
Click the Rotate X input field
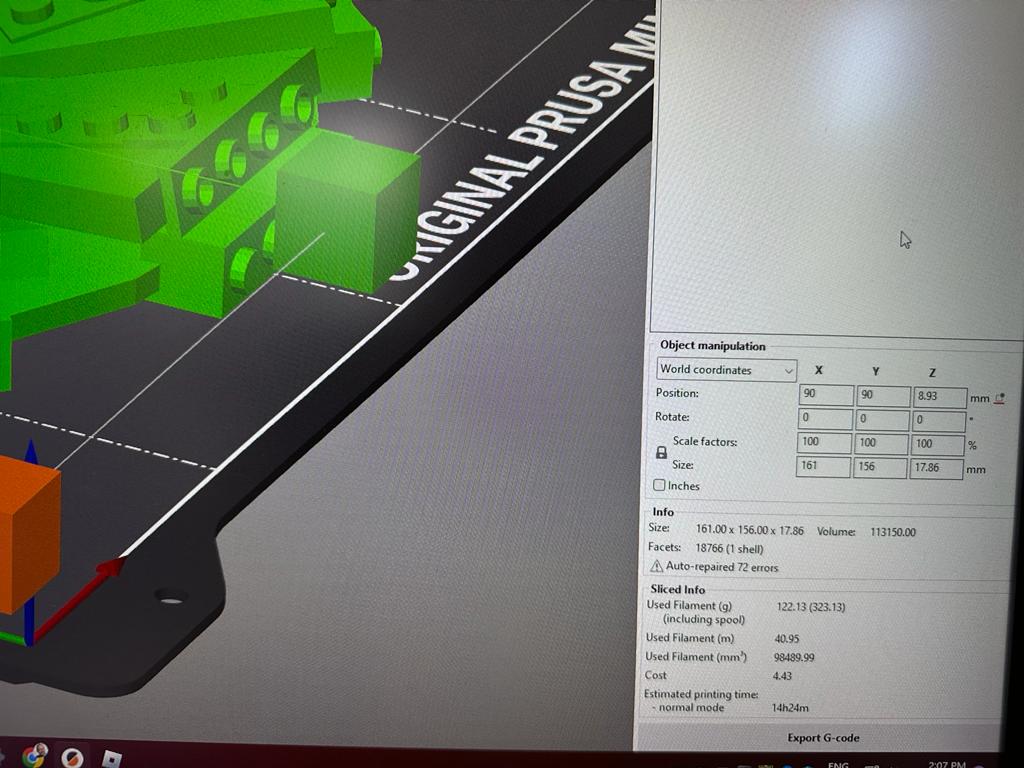click(825, 418)
